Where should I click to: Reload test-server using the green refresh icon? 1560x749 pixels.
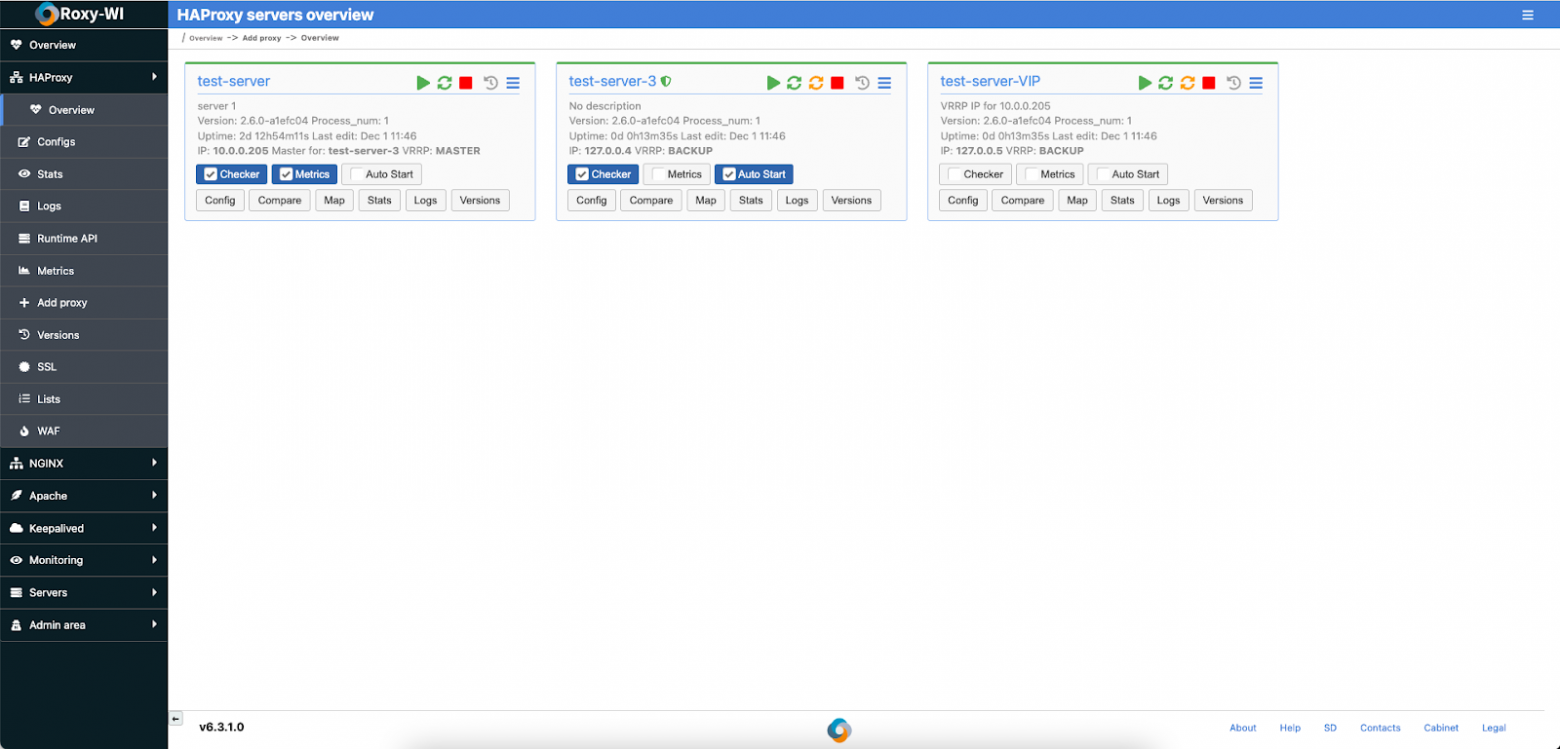pyautogui.click(x=445, y=83)
